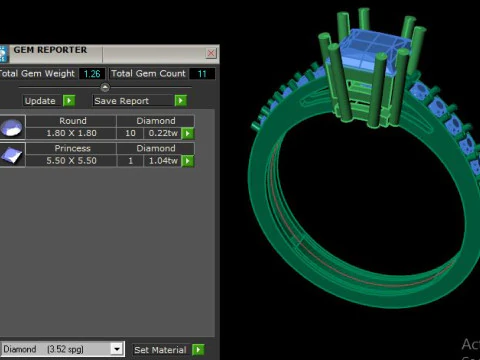Click the Update button

pos(43,101)
